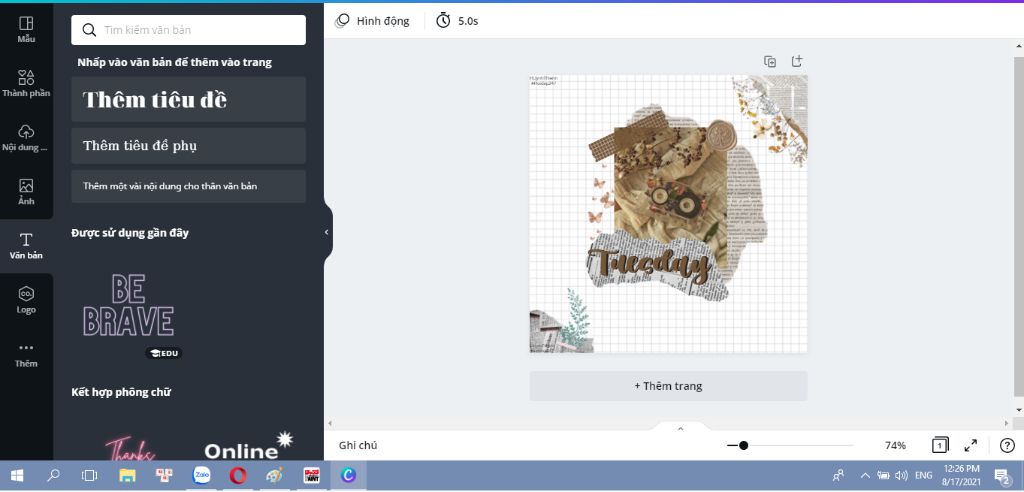Image resolution: width=1024 pixels, height=492 pixels.
Task: Show hidden system tray icons
Action: point(865,476)
